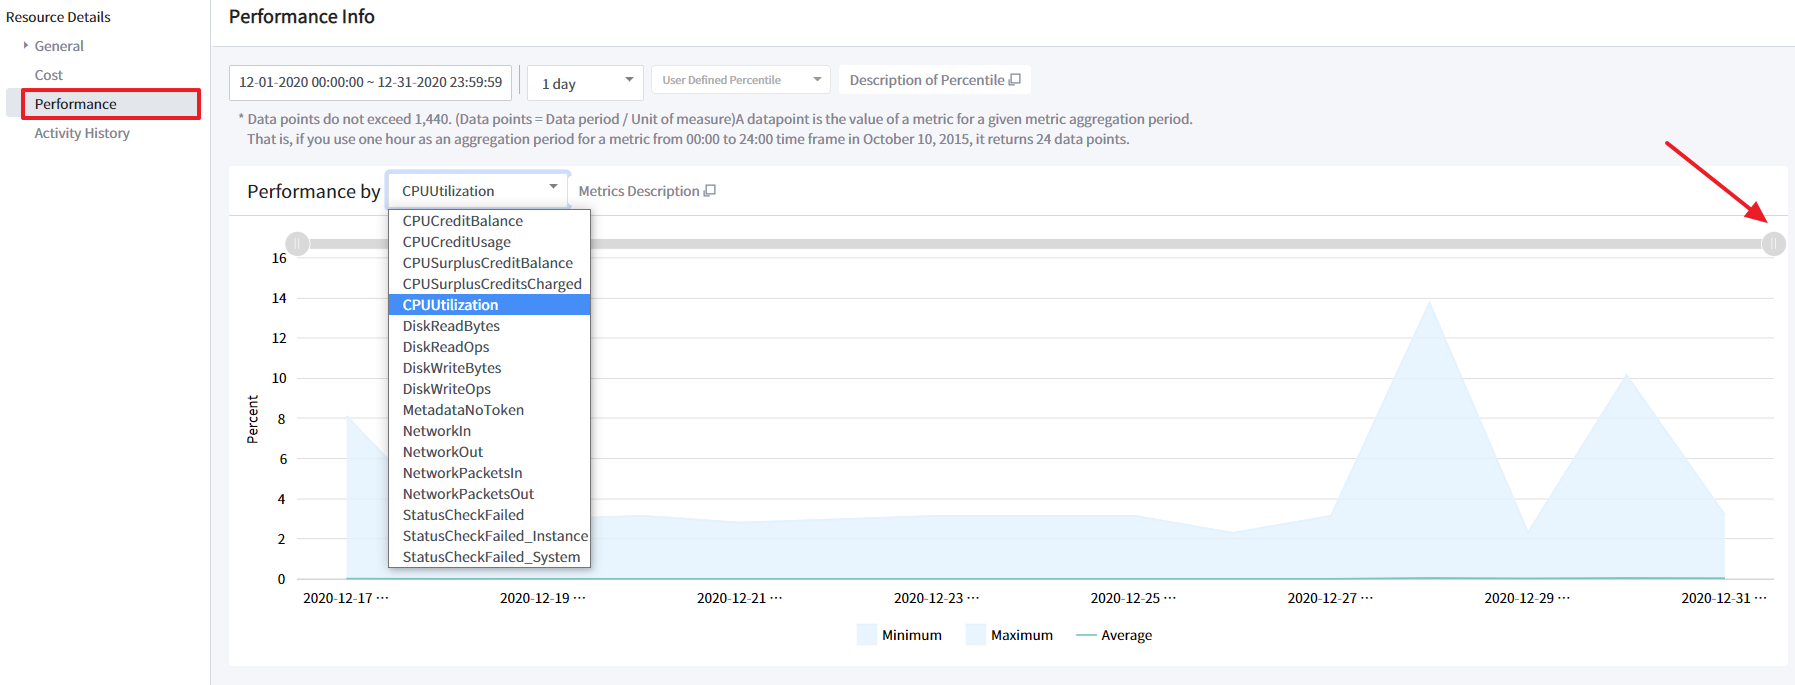This screenshot has height=685, width=1795.
Task: Select StatusCheckFailed_System option
Action: point(491,557)
